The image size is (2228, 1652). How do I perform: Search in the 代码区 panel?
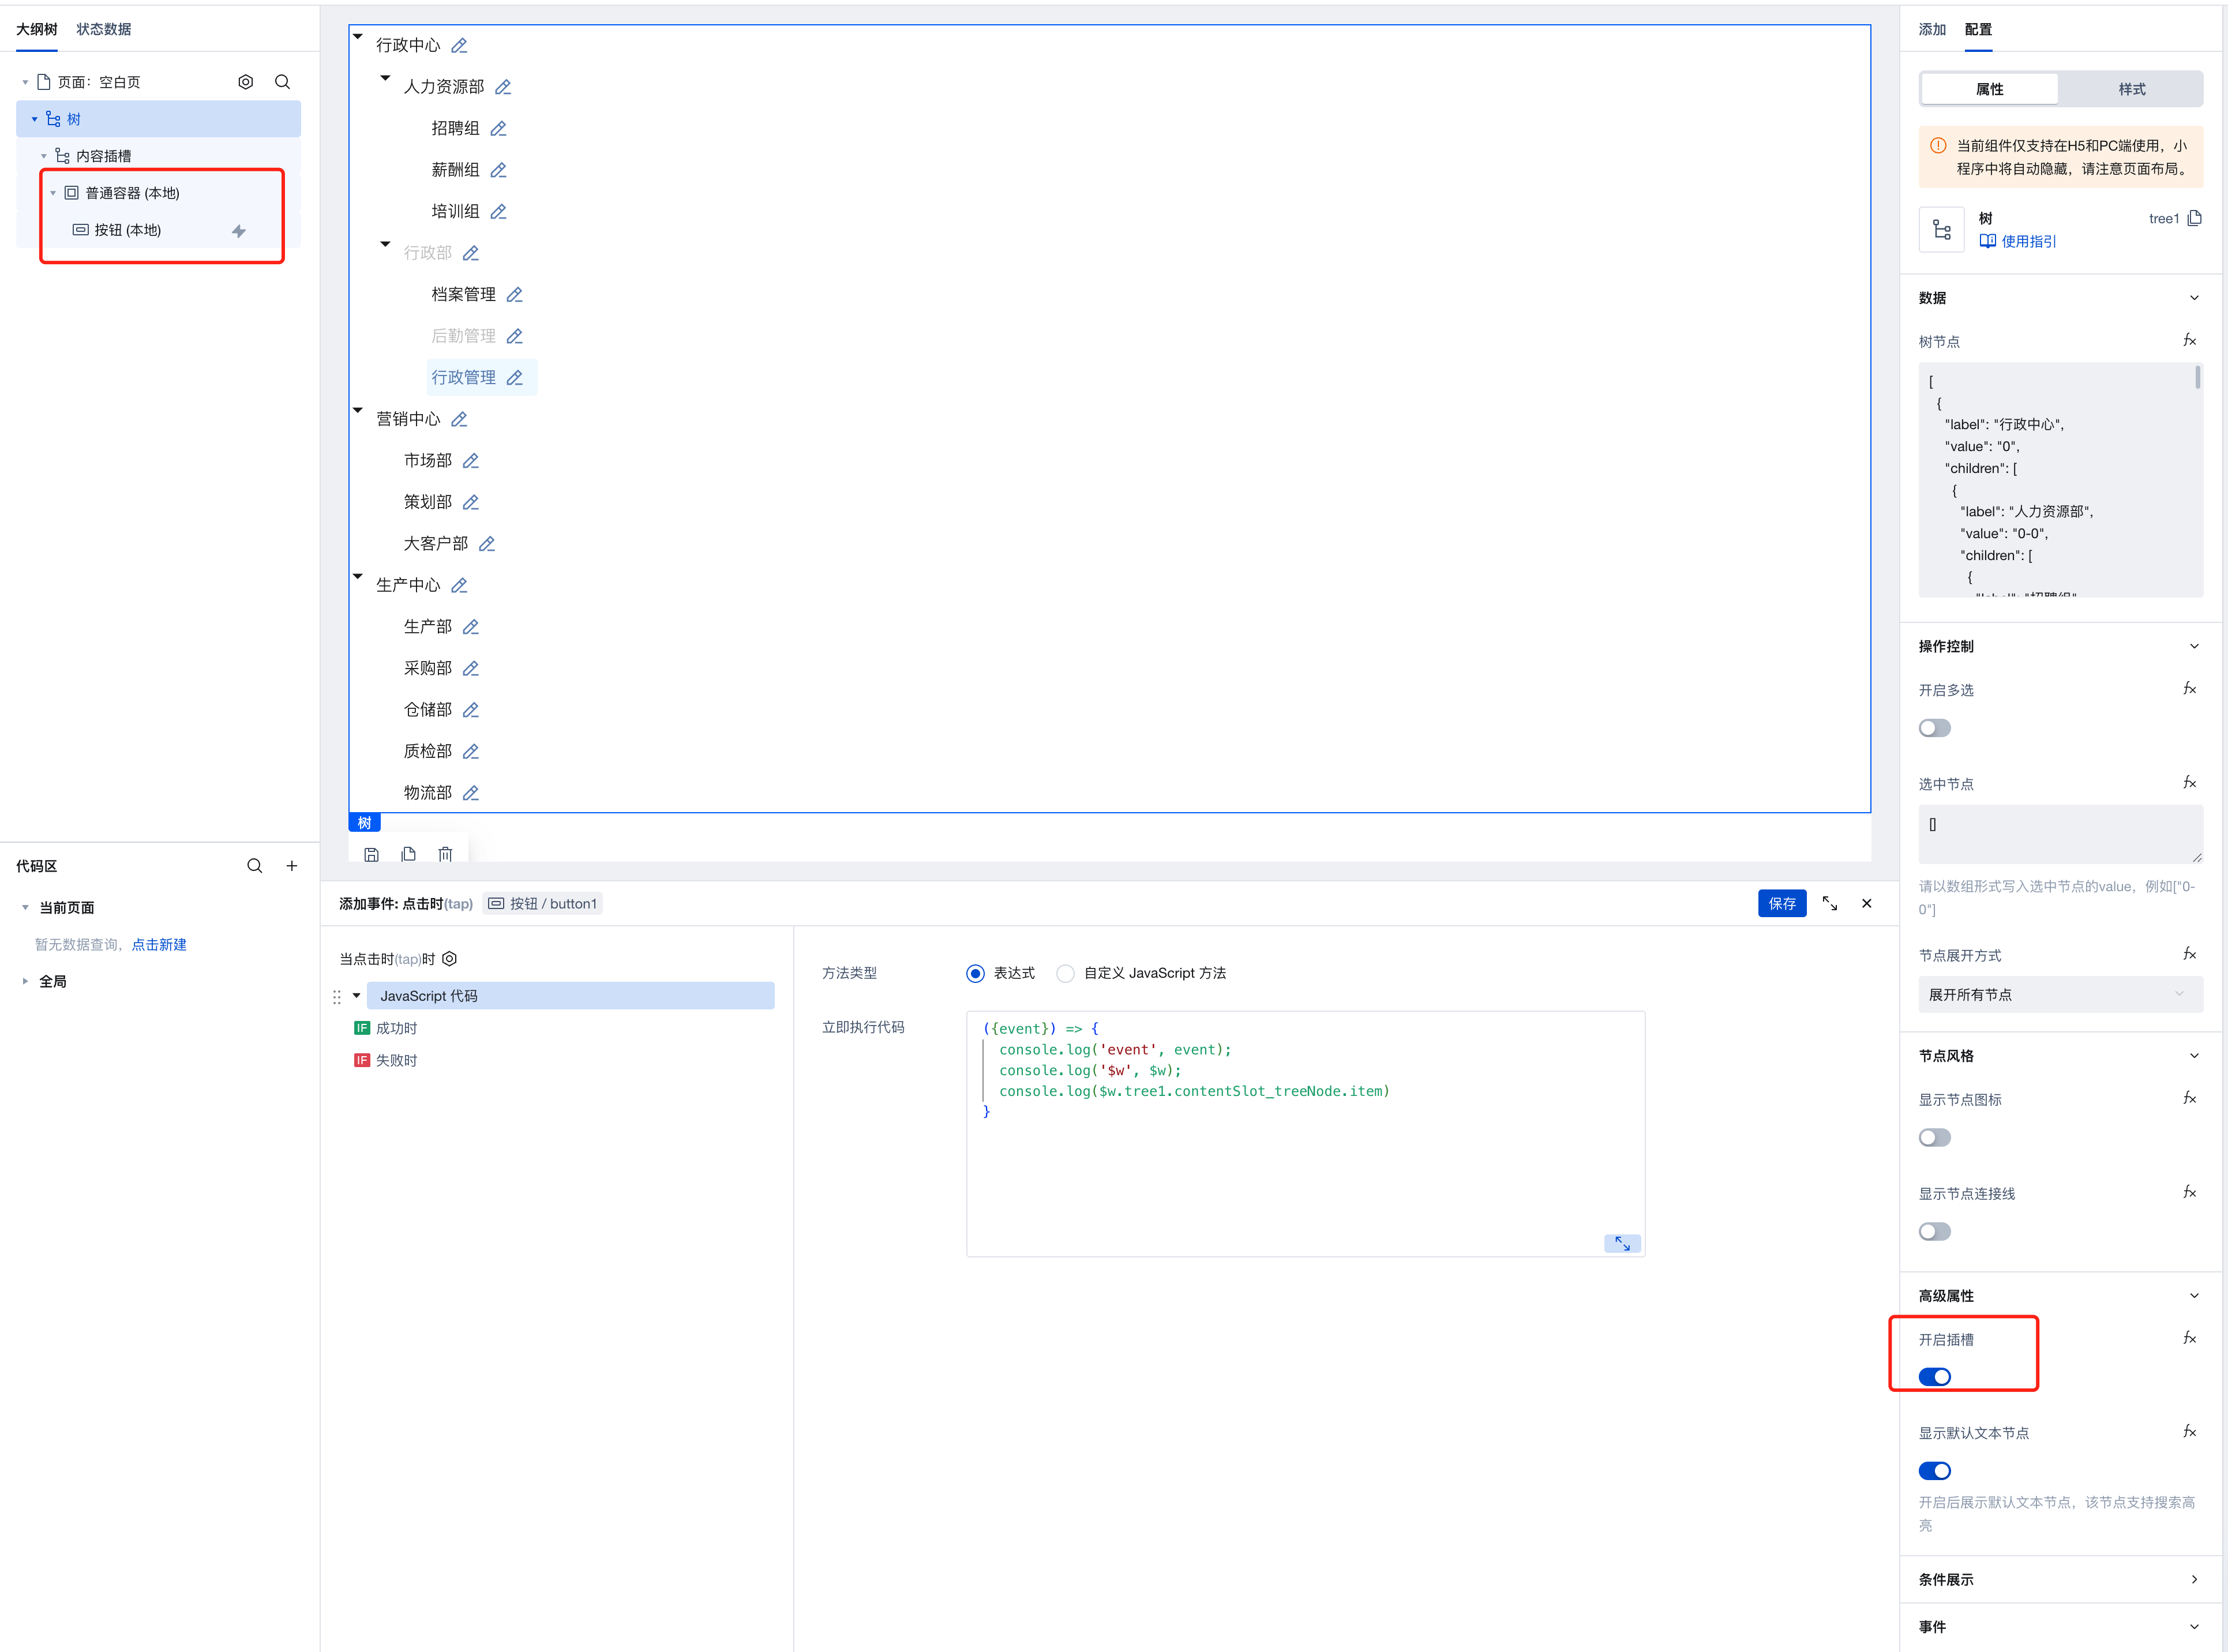coord(255,866)
